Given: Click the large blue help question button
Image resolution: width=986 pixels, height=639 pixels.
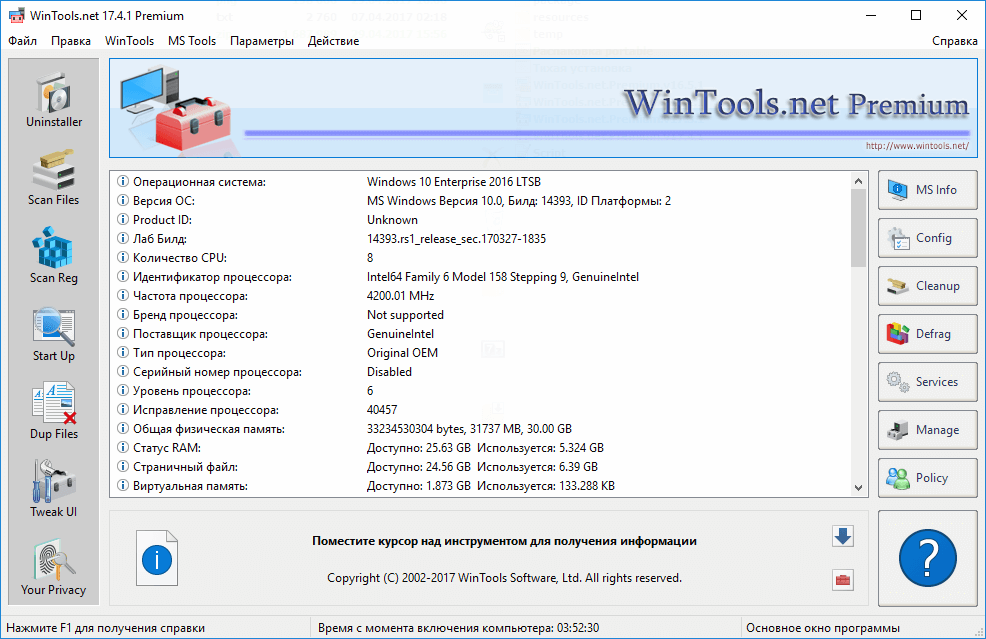Looking at the screenshot, I should pyautogui.click(x=927, y=557).
